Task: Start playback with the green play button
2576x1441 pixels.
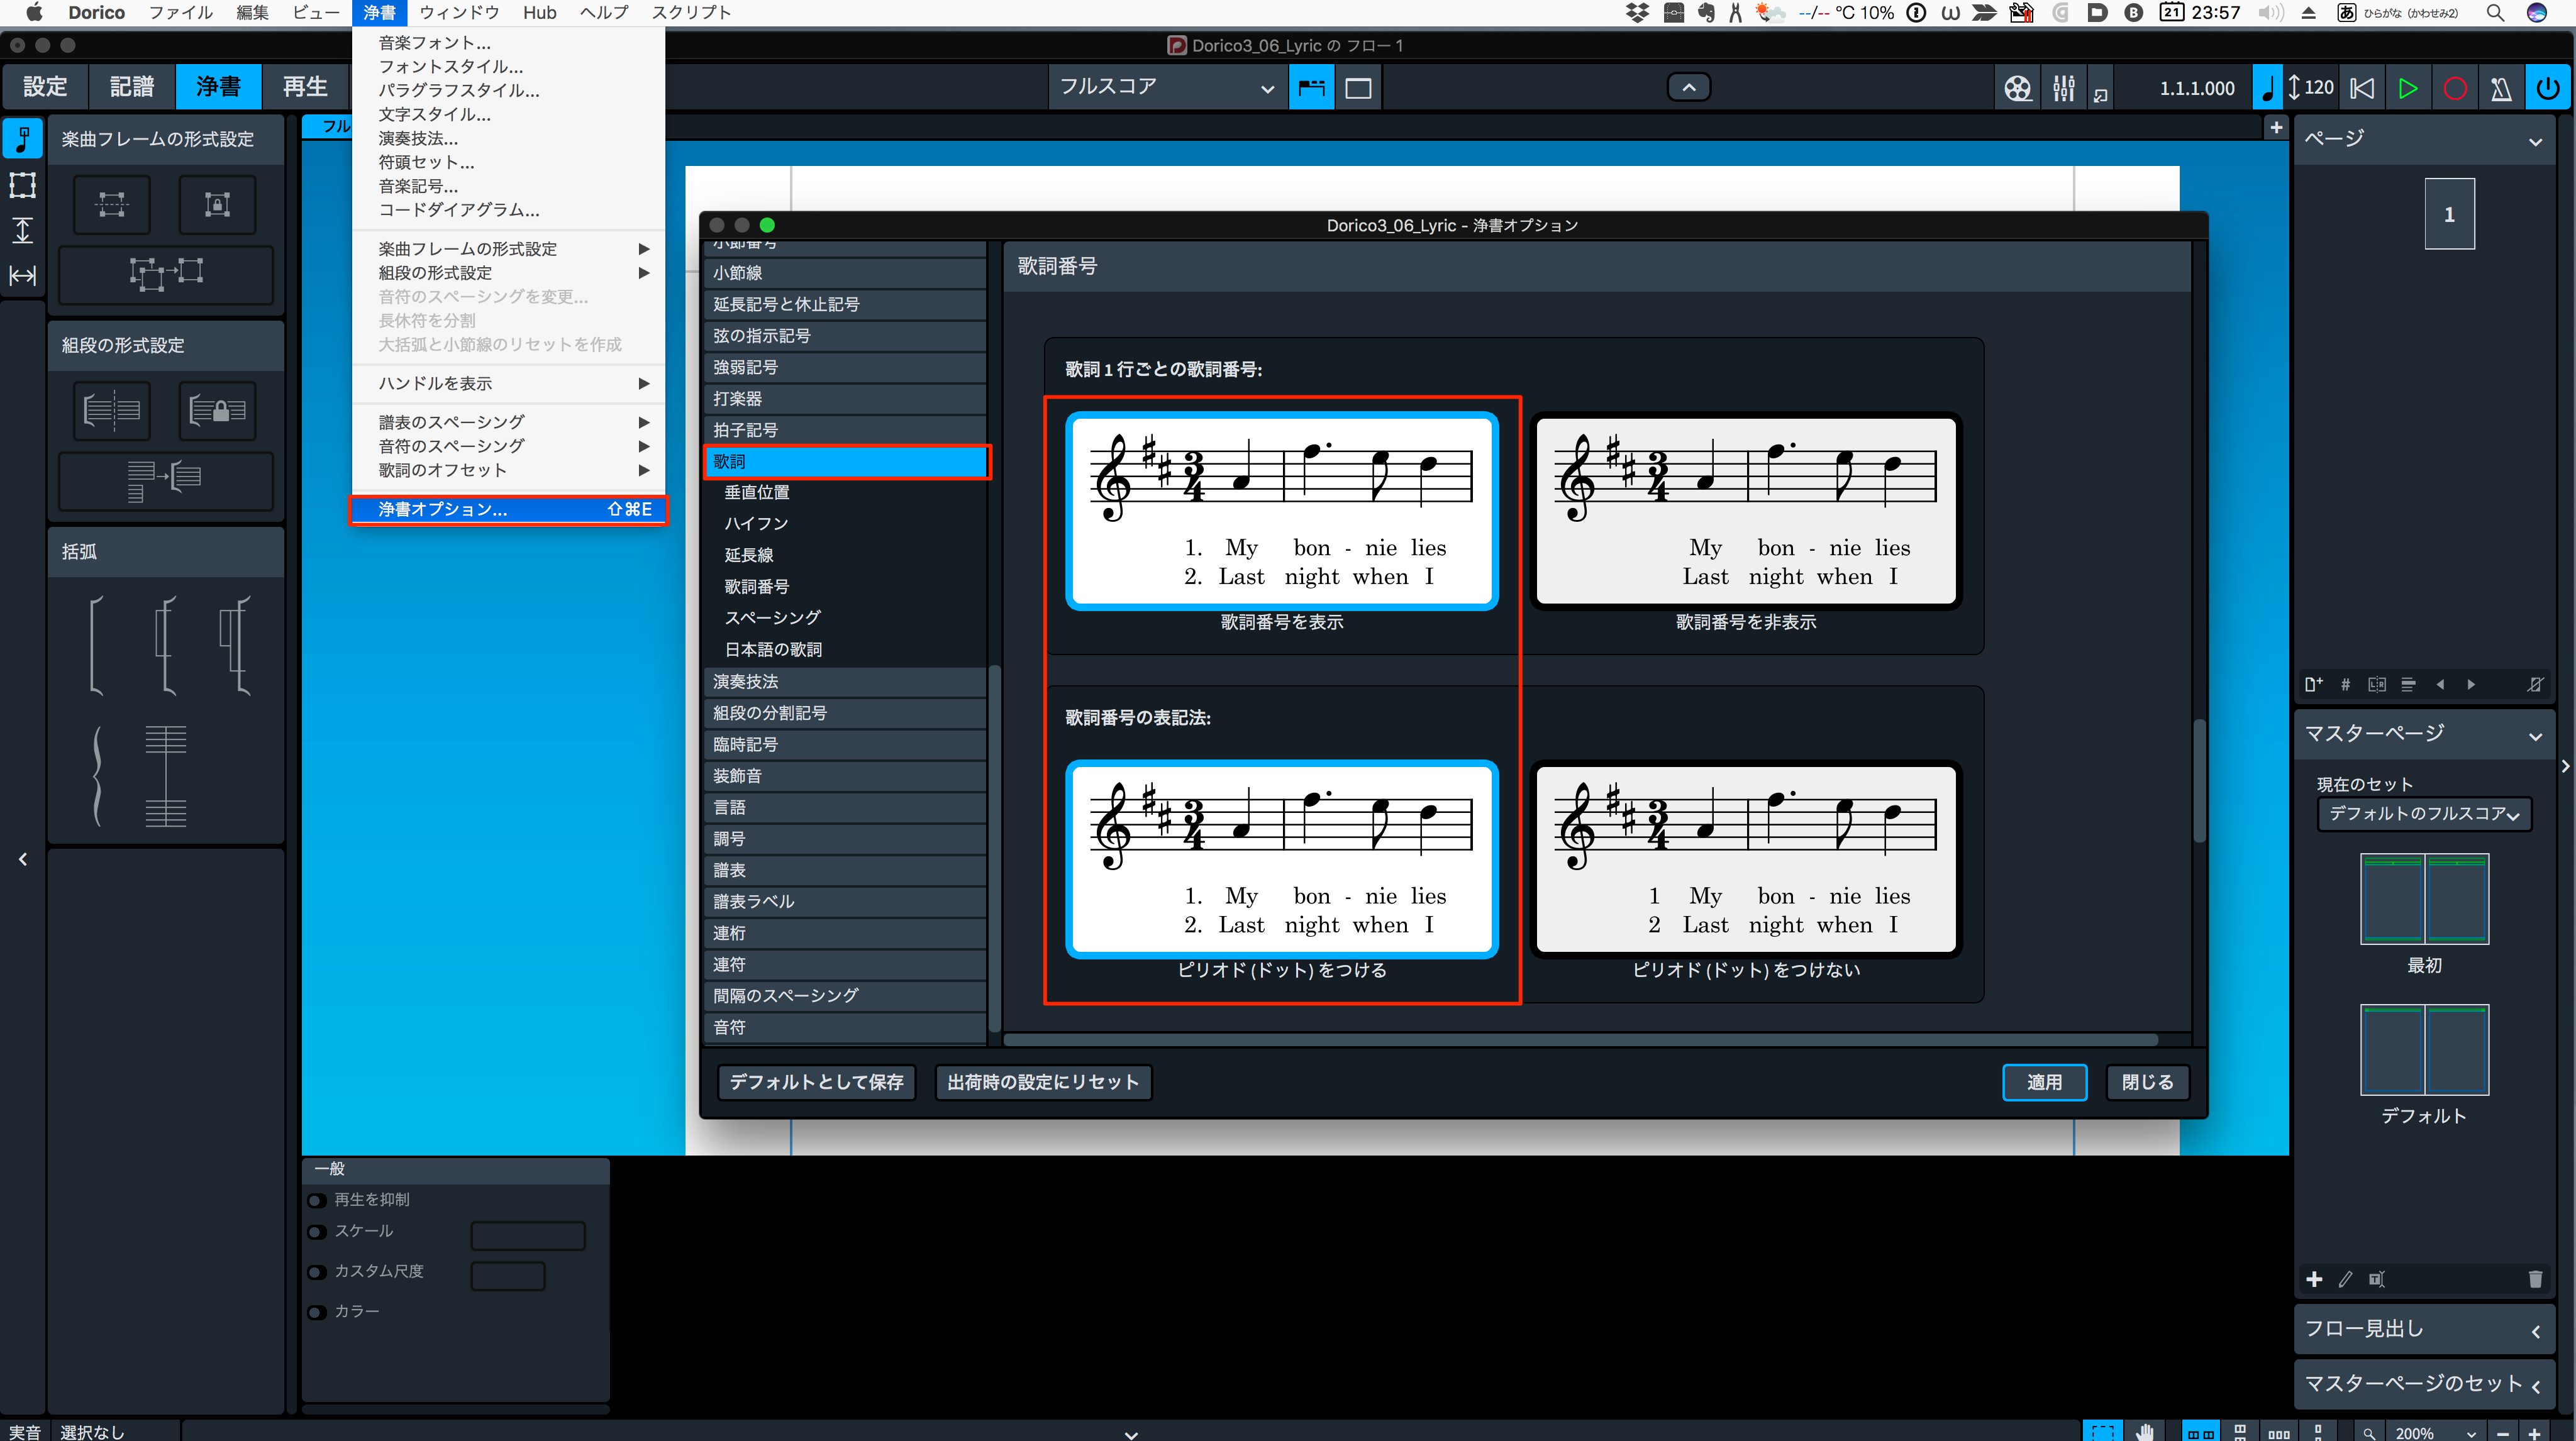Action: pyautogui.click(x=2408, y=88)
